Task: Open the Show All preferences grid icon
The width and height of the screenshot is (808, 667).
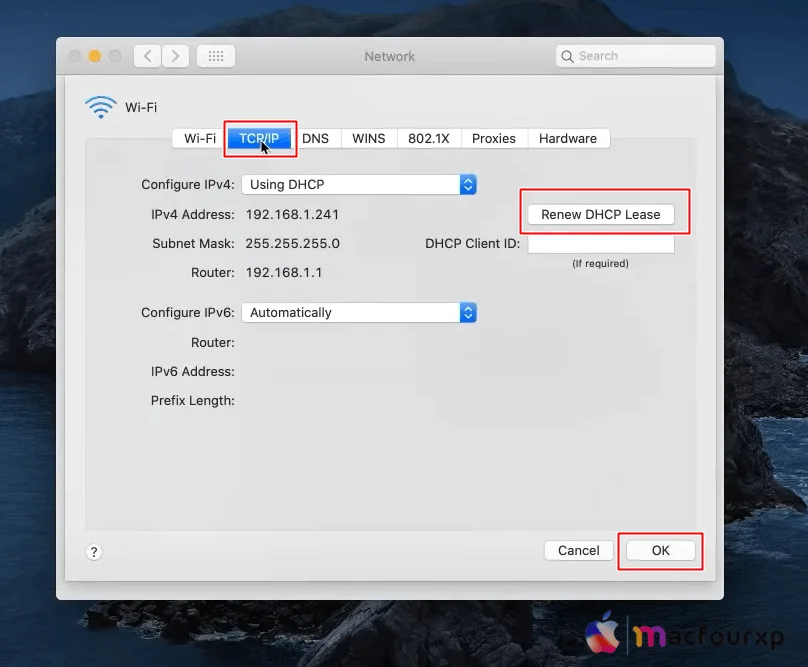Action: (216, 56)
